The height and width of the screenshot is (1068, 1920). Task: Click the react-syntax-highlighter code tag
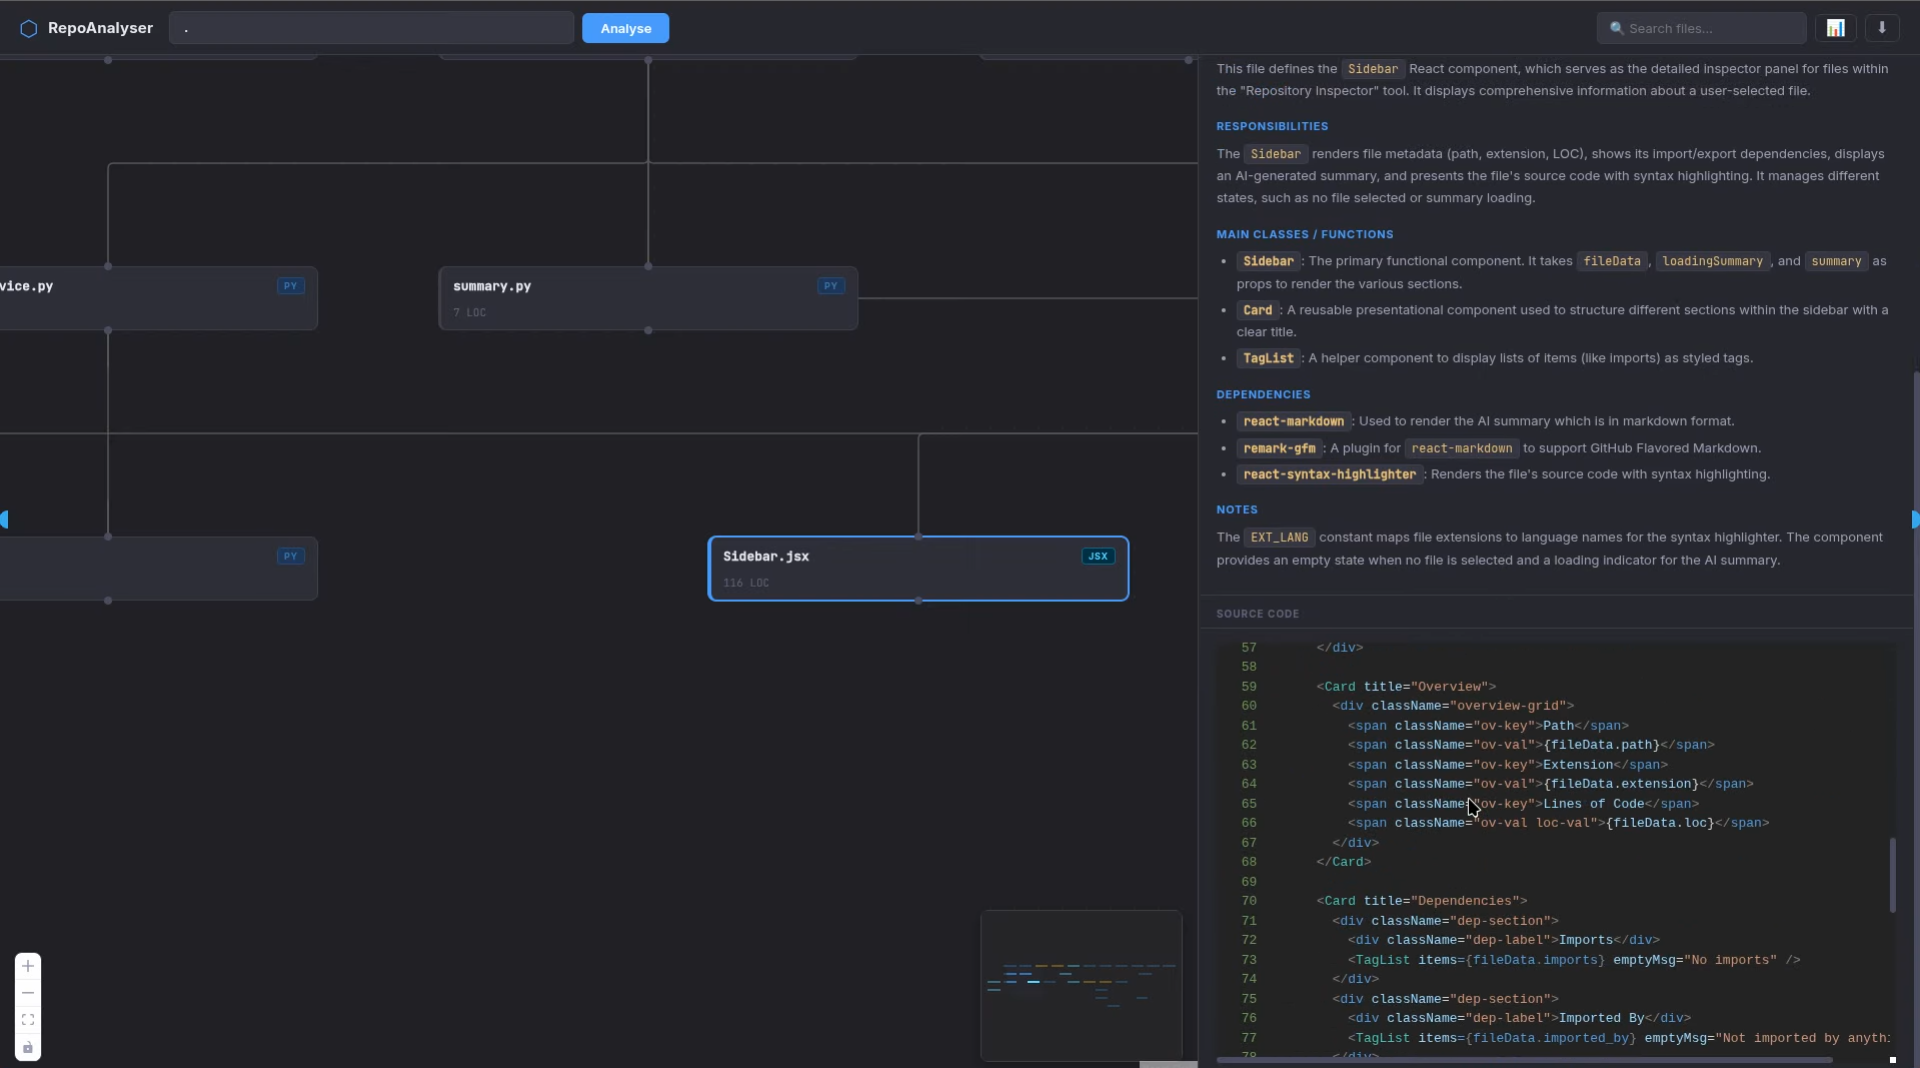[1329, 475]
